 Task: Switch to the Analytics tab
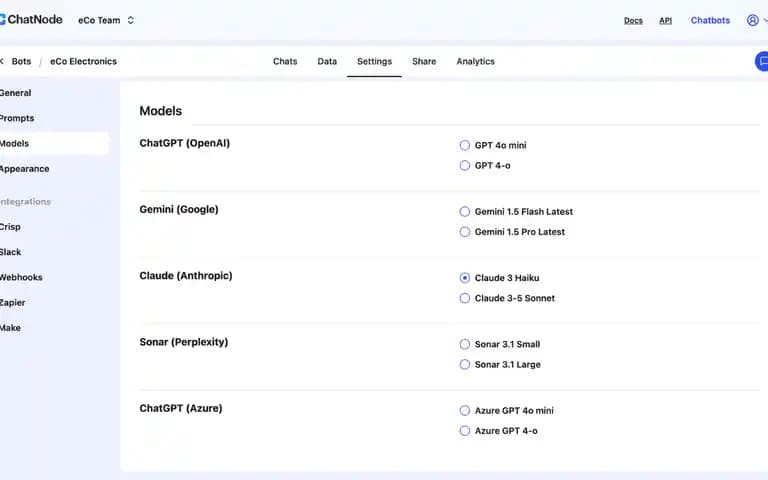coord(475,61)
